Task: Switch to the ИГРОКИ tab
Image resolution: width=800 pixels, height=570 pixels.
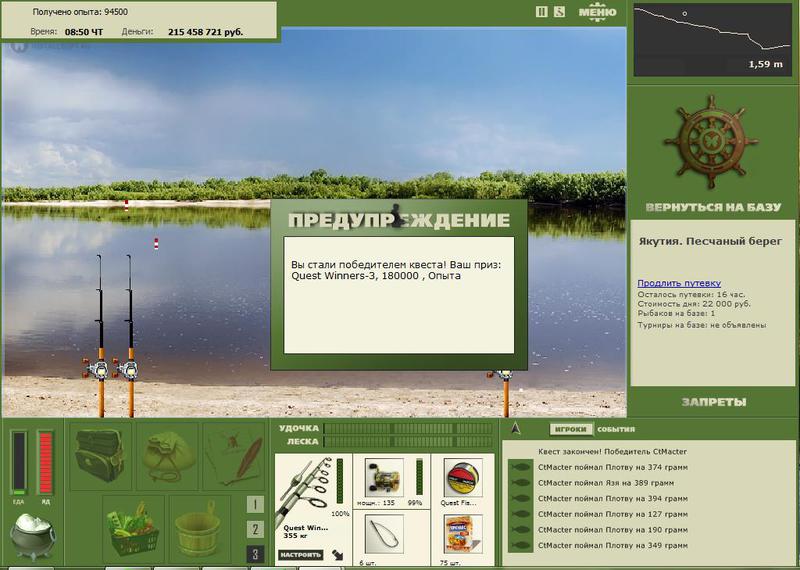Action: (x=570, y=429)
